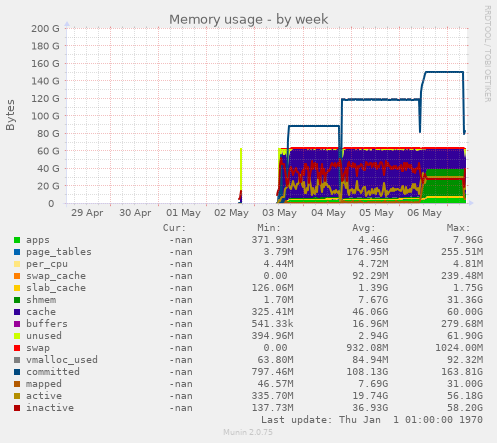This screenshot has height=443, width=497.
Task: Click the shmem dark green swatch
Action: point(17,300)
